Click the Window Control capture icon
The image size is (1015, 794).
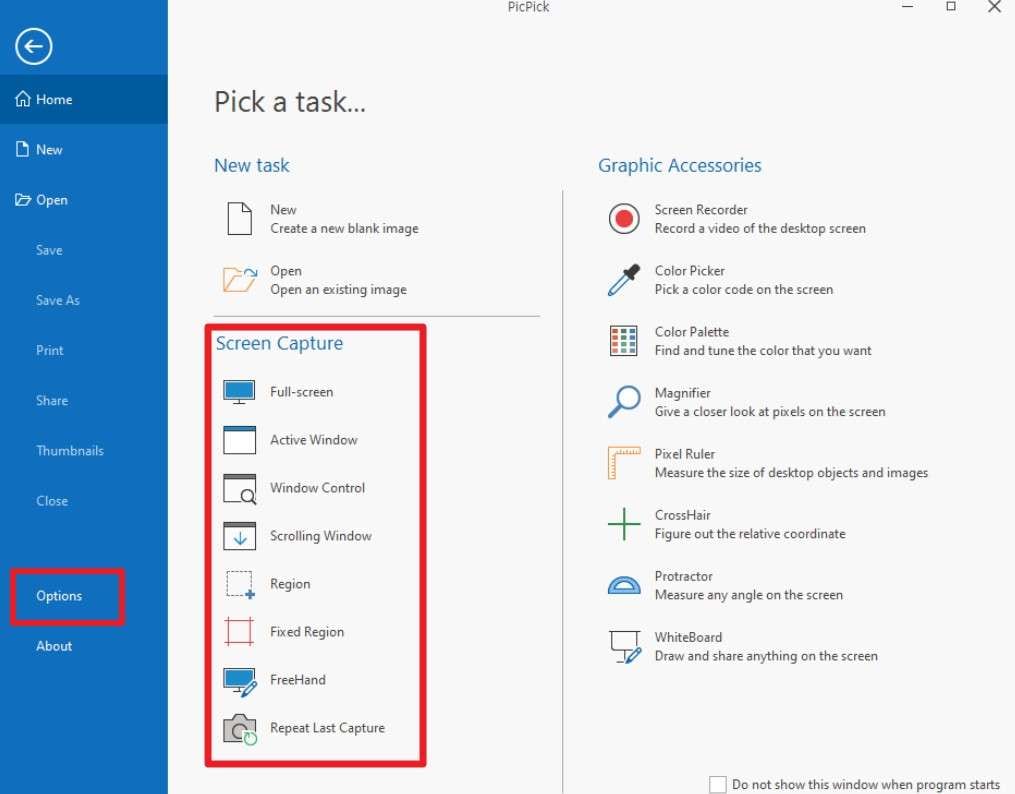click(240, 489)
